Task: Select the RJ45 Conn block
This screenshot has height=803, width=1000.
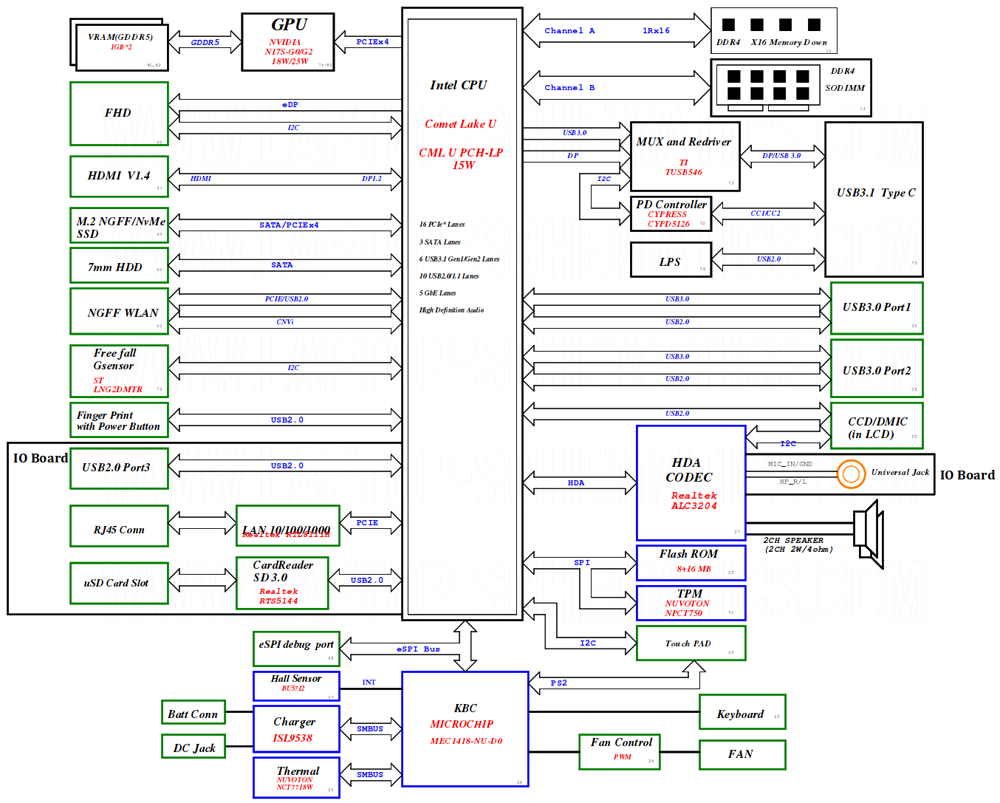Action: point(119,526)
